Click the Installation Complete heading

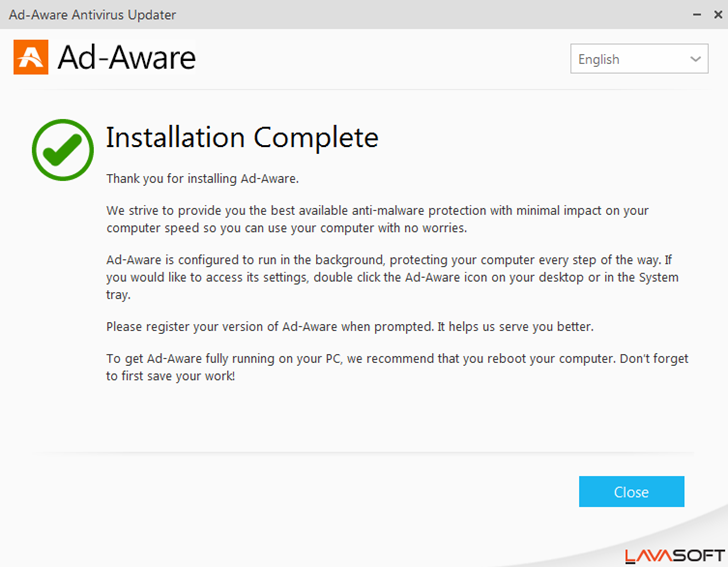coord(242,137)
